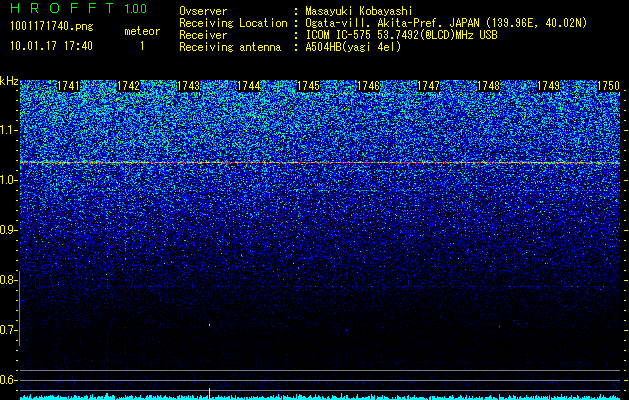Click the 0.8 frequency axis label
This screenshot has height=400, width=629.
click(8, 280)
